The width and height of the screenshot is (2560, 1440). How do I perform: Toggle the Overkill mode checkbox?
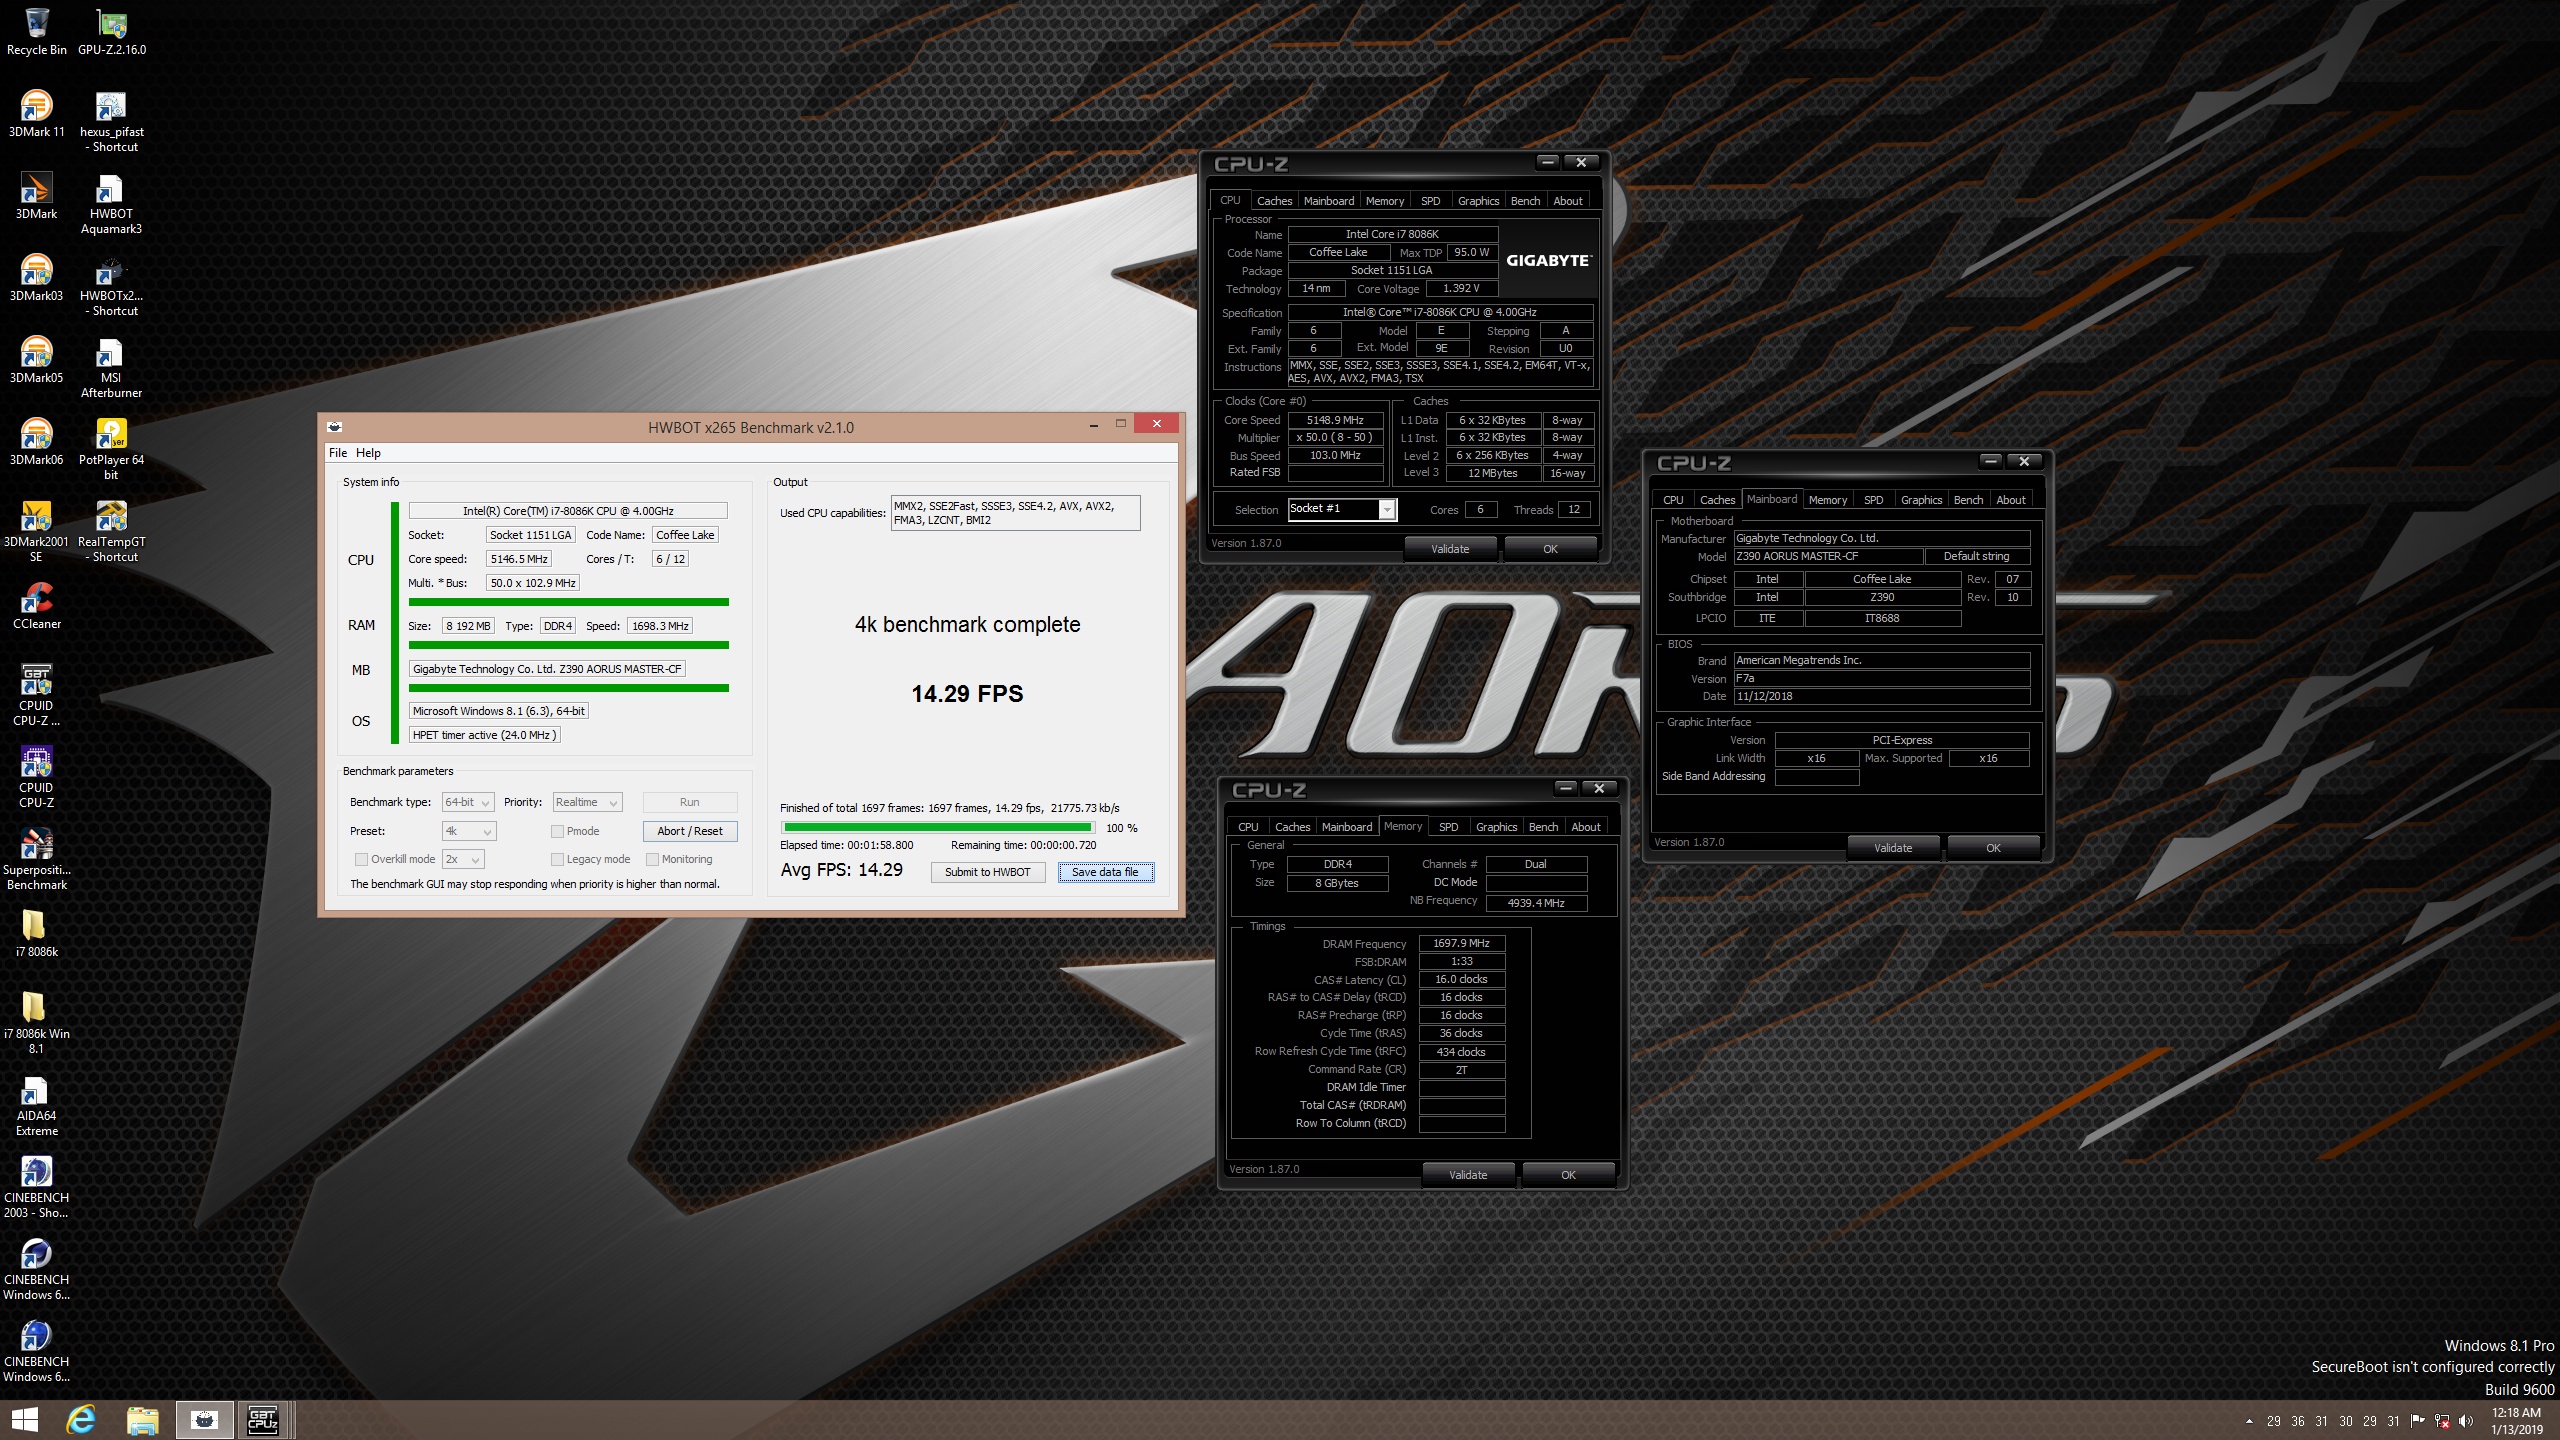pos(361,859)
